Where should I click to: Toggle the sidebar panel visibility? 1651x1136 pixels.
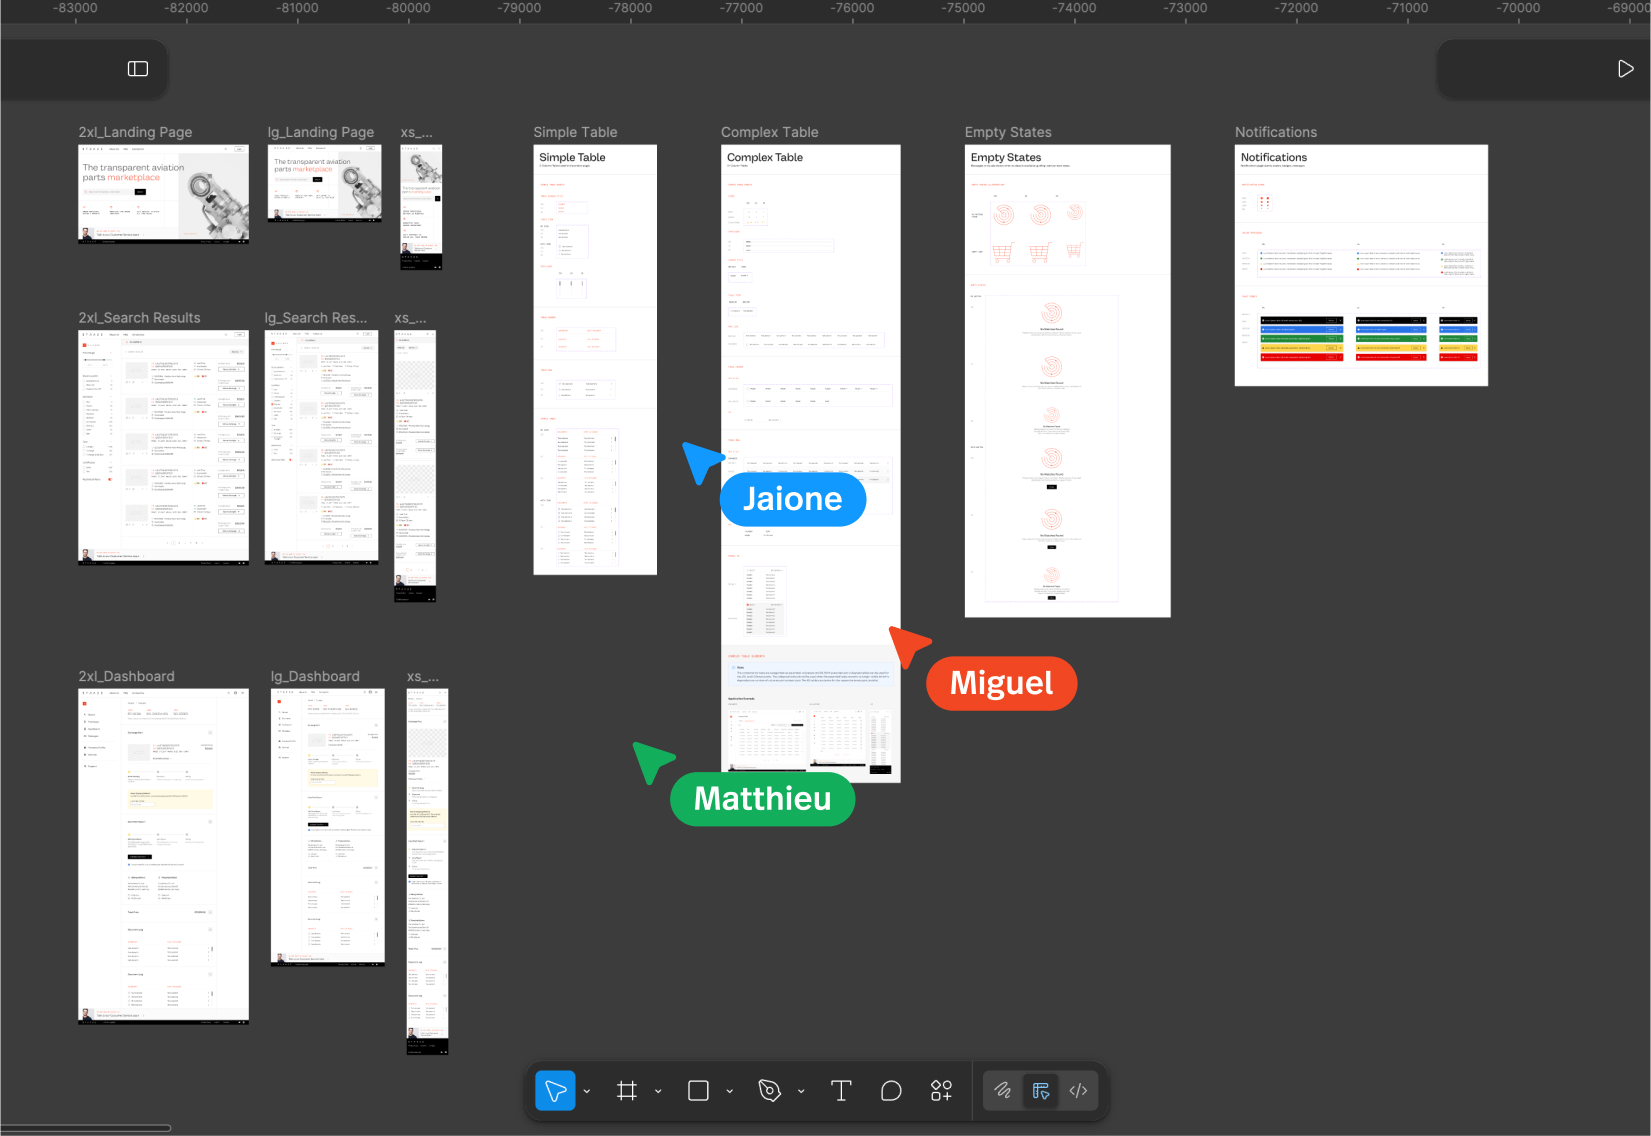[x=138, y=69]
